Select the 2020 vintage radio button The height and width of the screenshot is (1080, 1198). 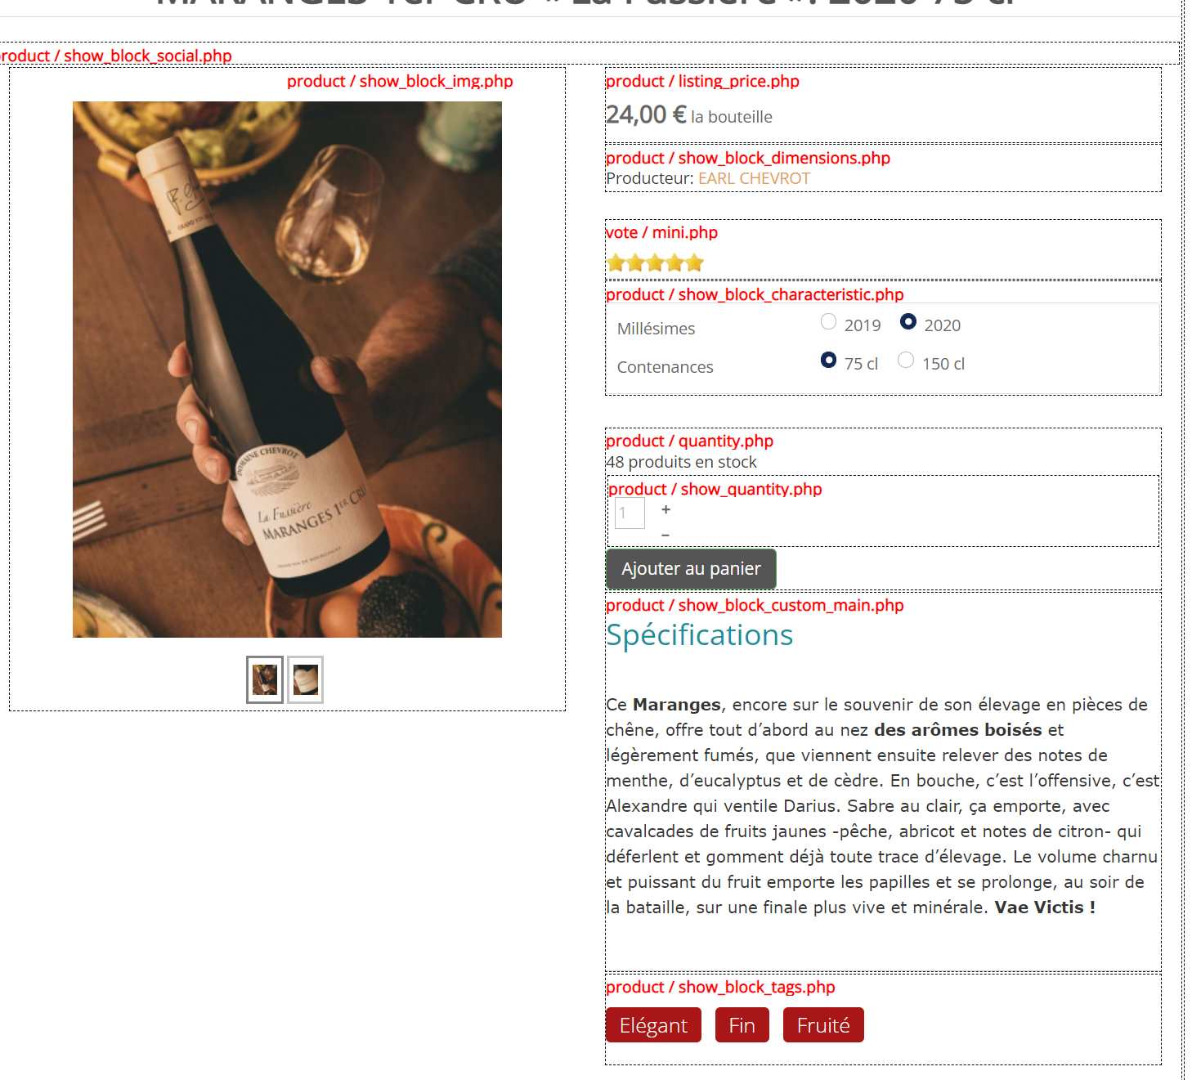click(x=908, y=322)
